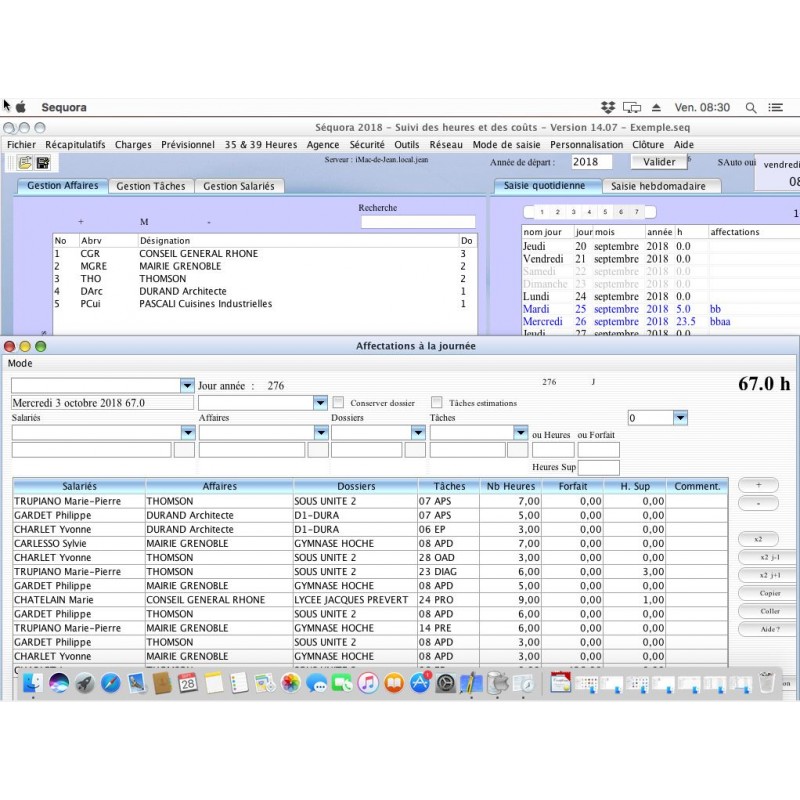Click the Valider button
800x800 pixels.
659,162
